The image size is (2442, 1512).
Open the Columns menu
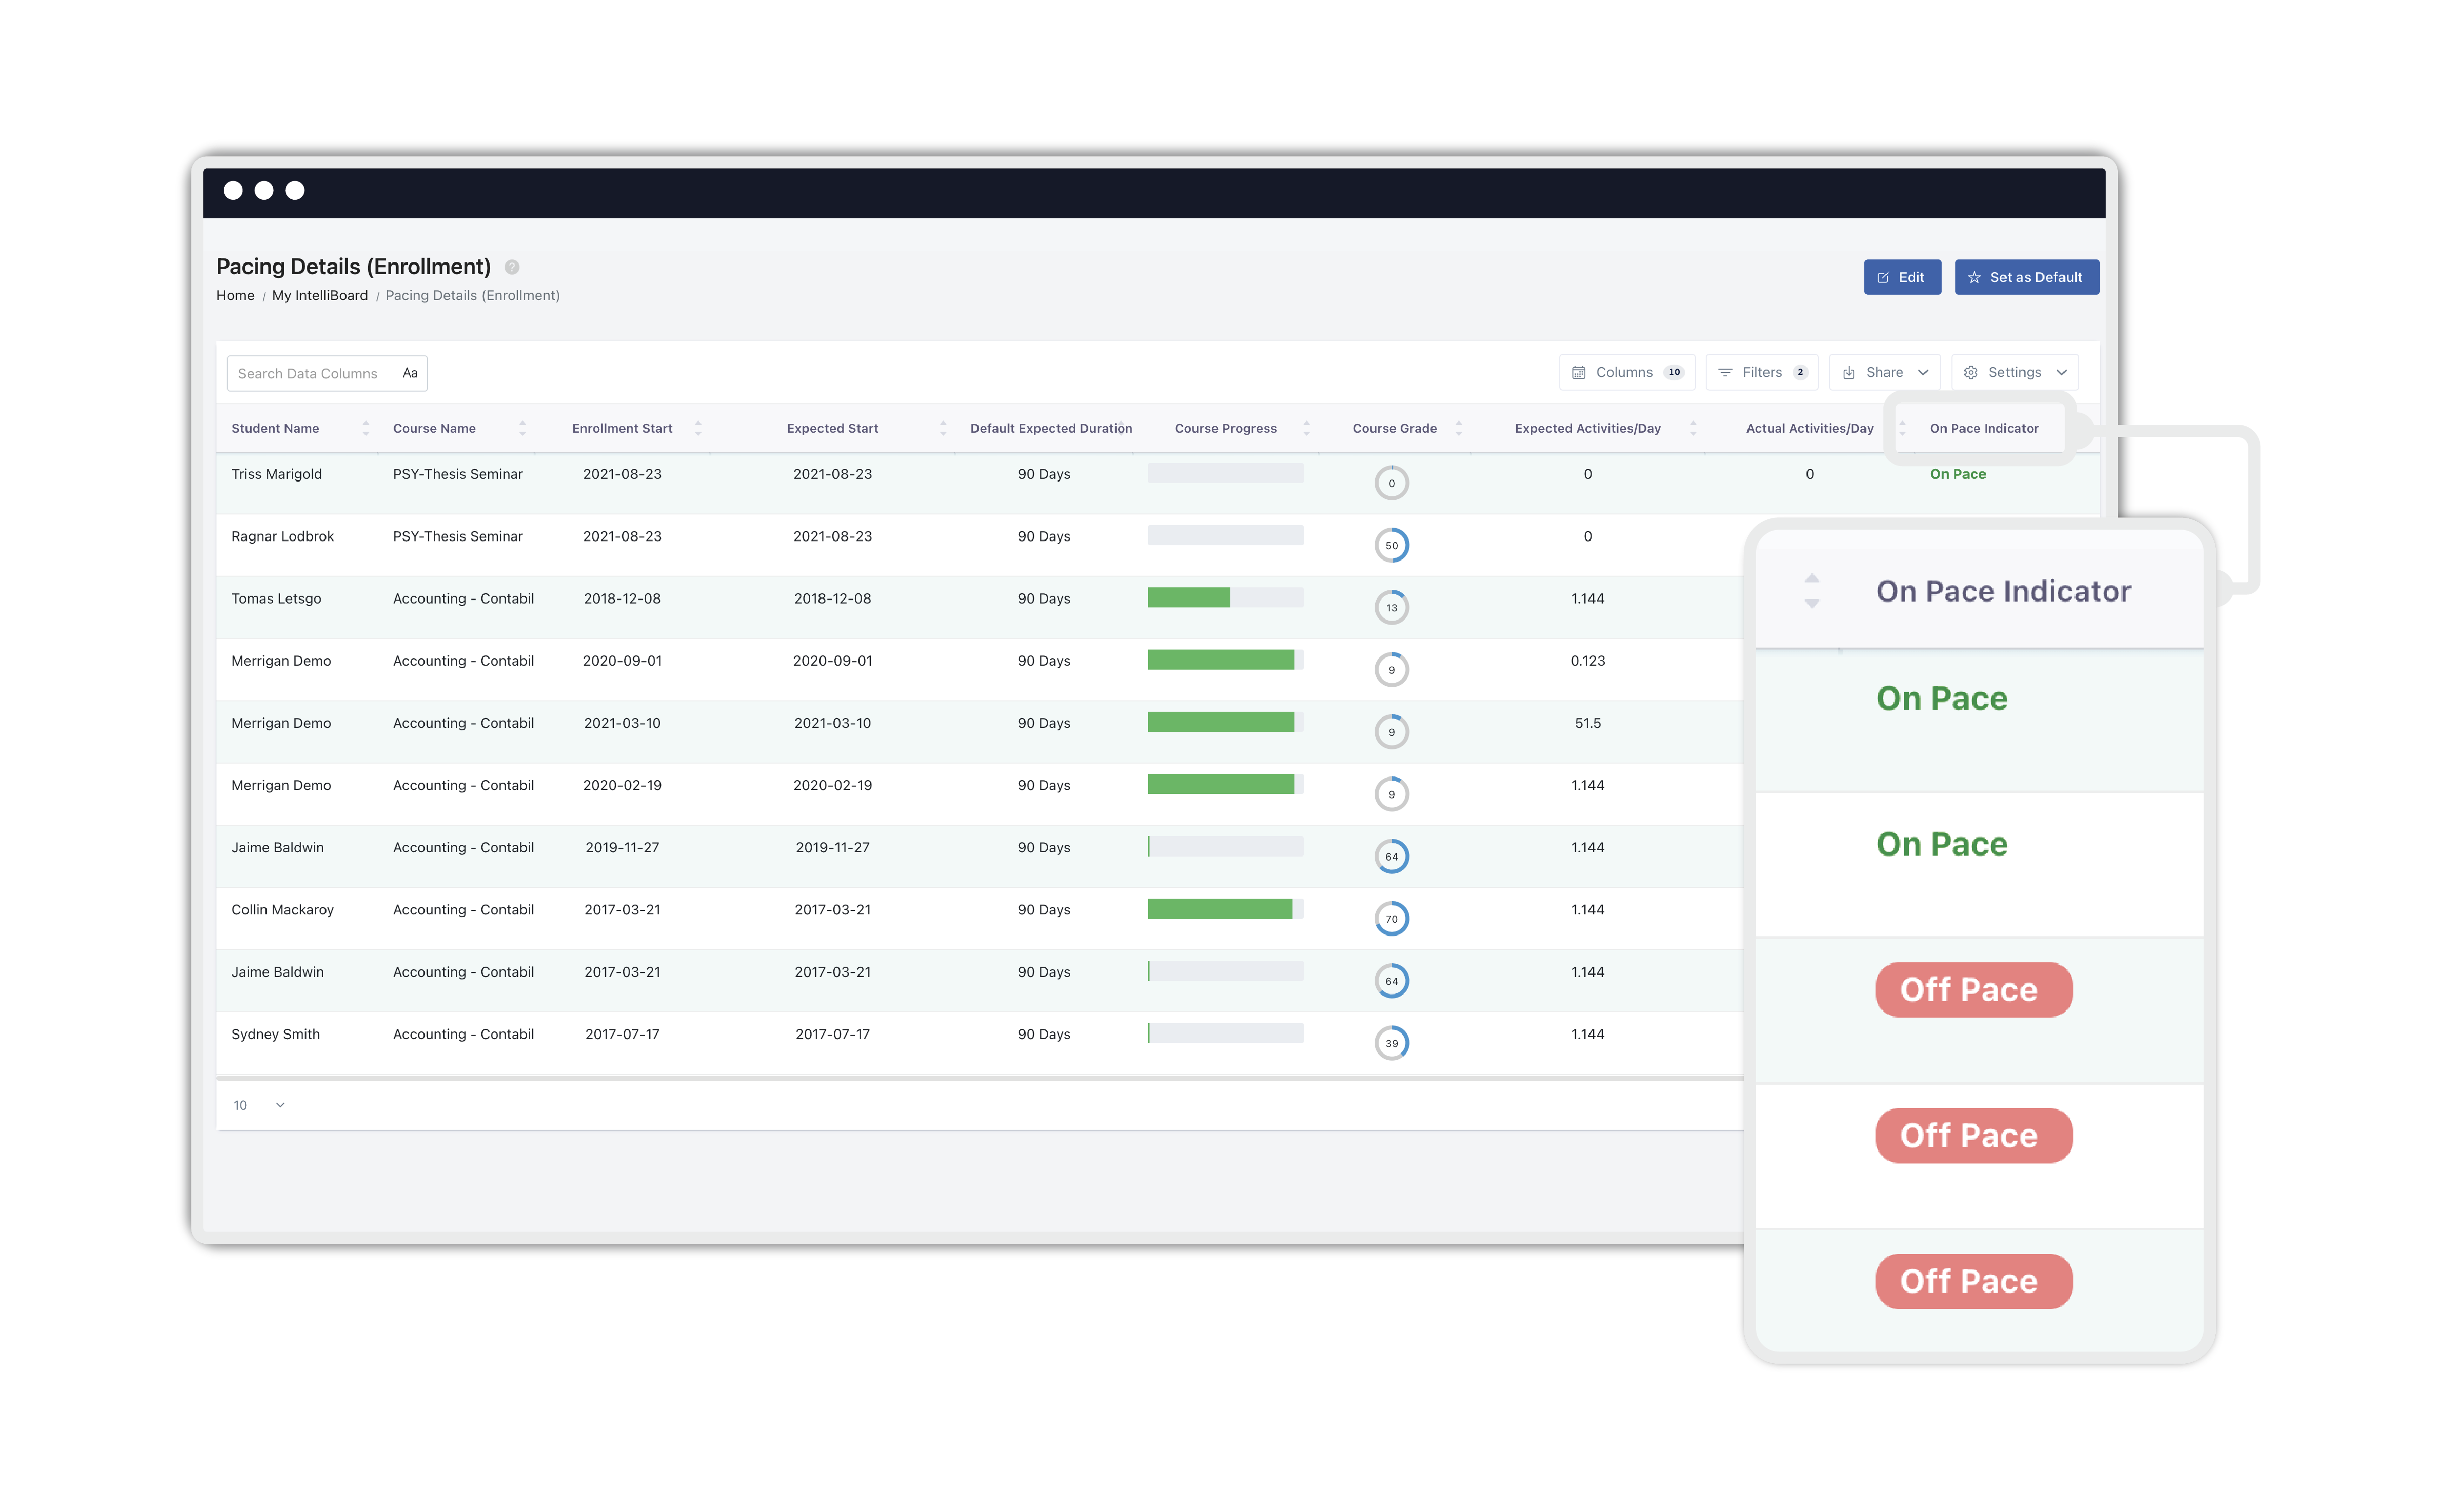(x=1627, y=372)
